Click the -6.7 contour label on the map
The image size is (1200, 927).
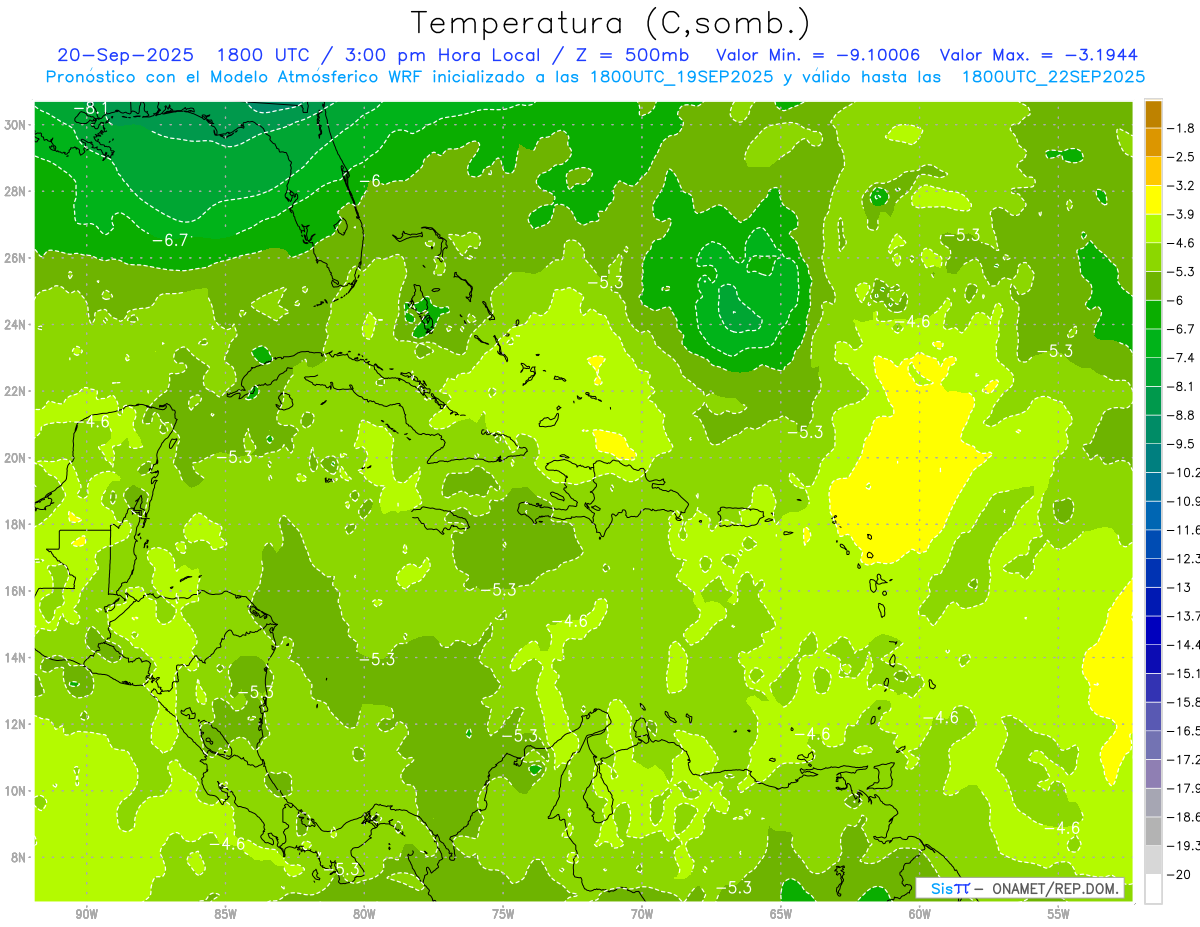(x=170, y=240)
